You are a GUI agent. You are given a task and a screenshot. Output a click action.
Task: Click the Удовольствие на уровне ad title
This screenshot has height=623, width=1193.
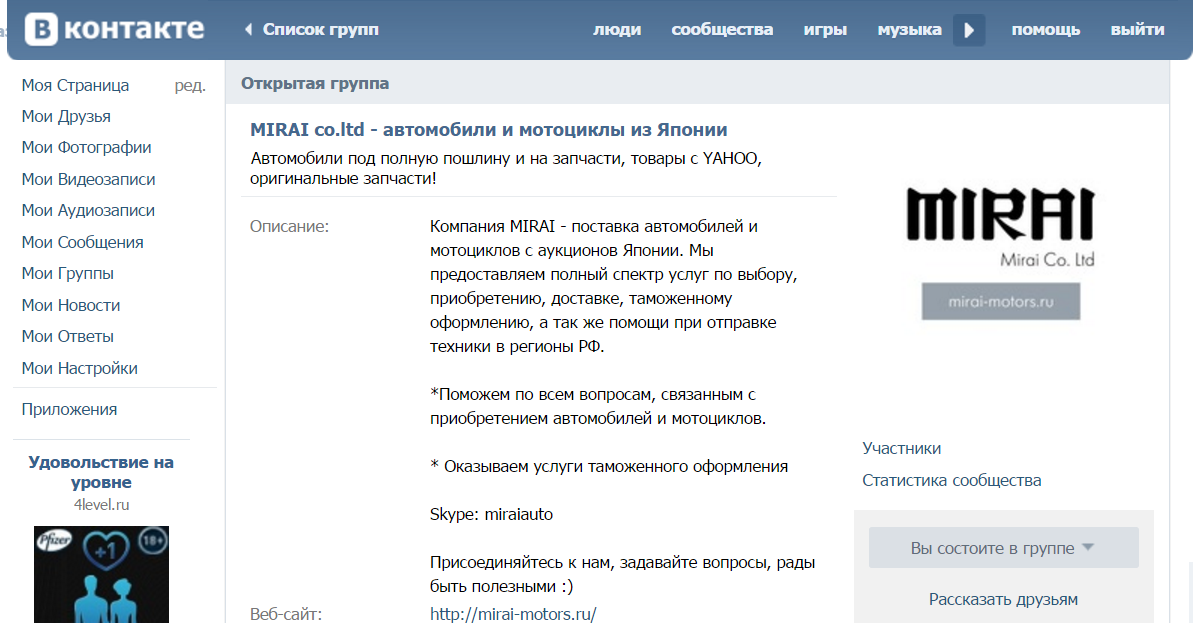[101, 472]
